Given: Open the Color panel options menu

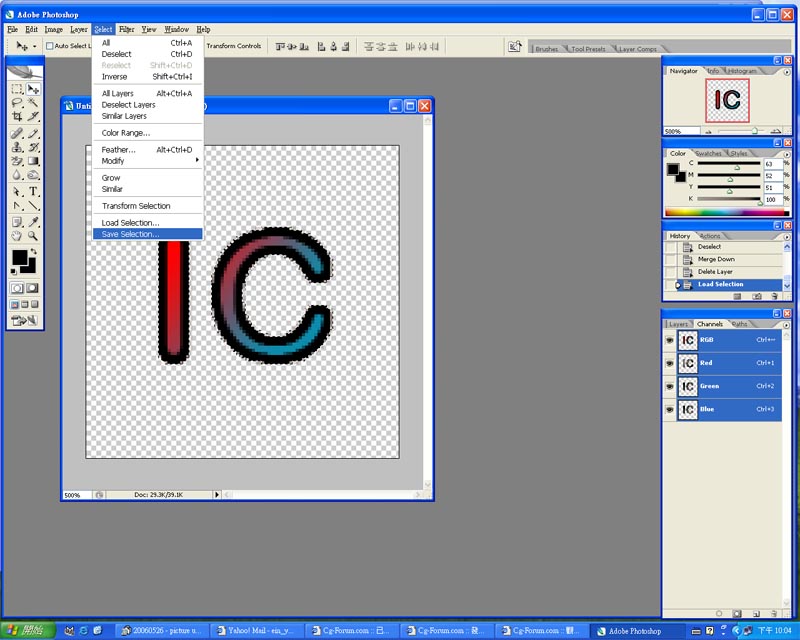Looking at the screenshot, I should [787, 154].
